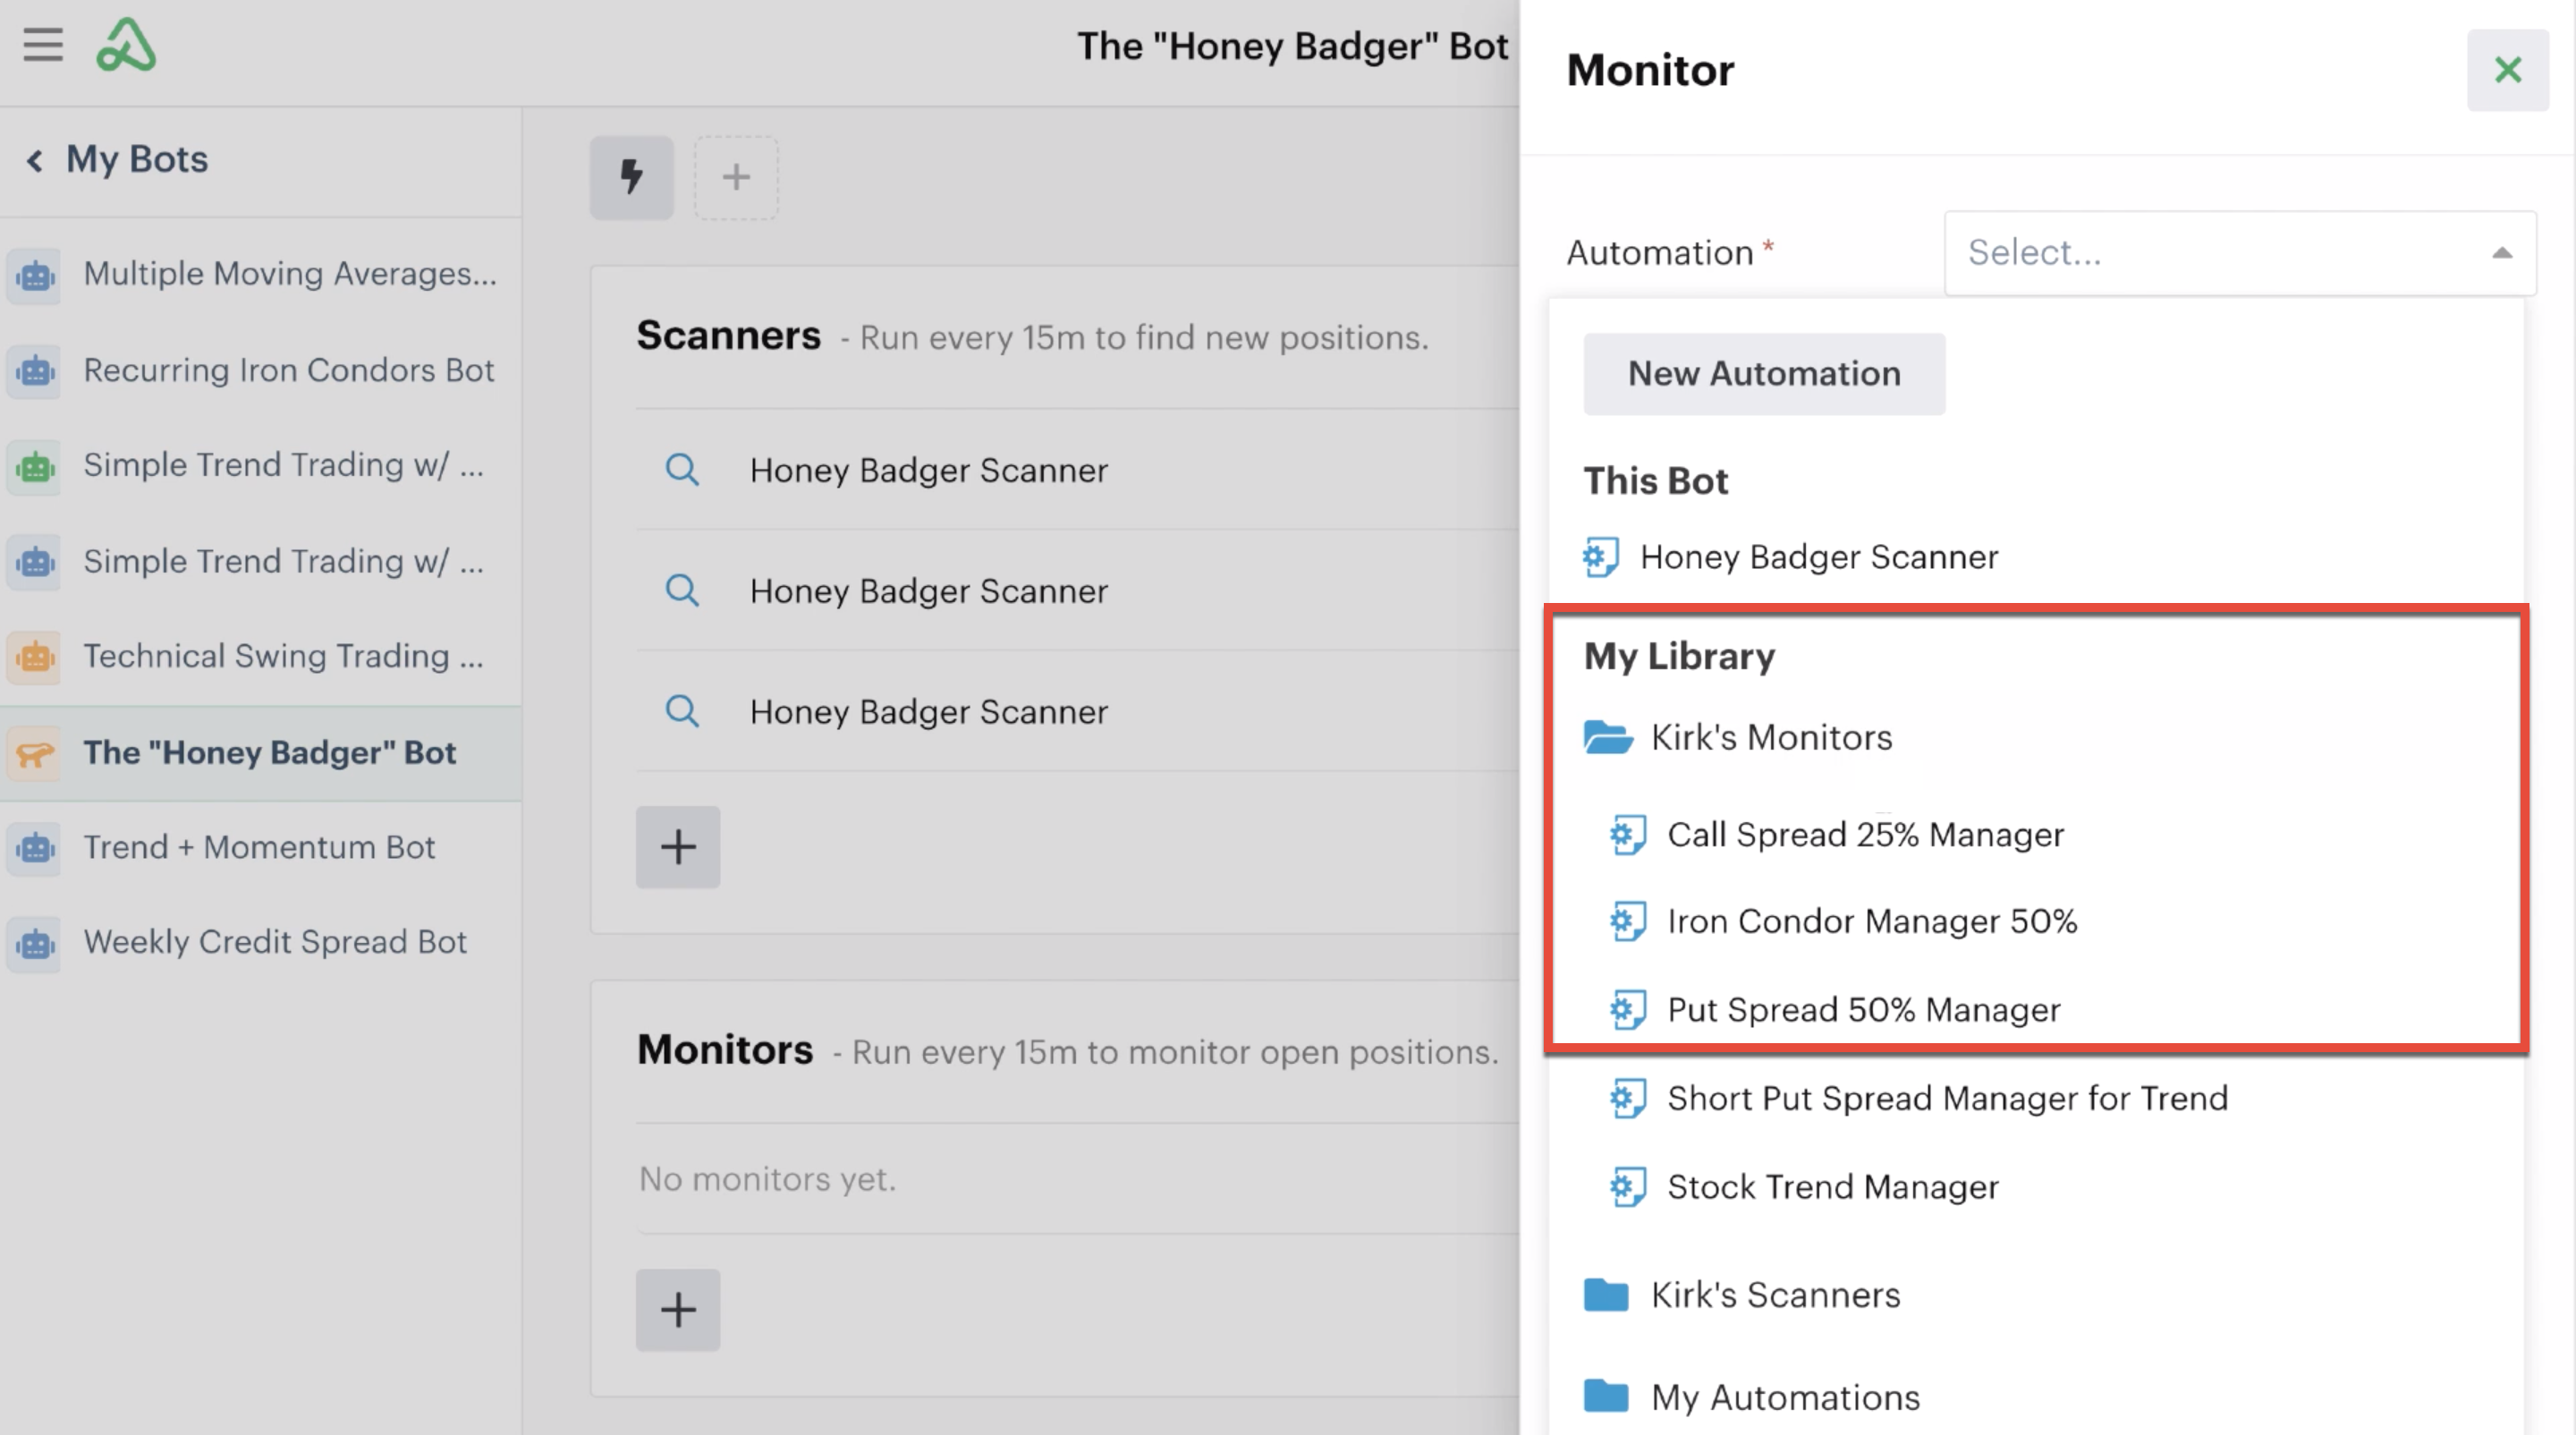Select Short Put Spread Manager for Trend

1947,1099
